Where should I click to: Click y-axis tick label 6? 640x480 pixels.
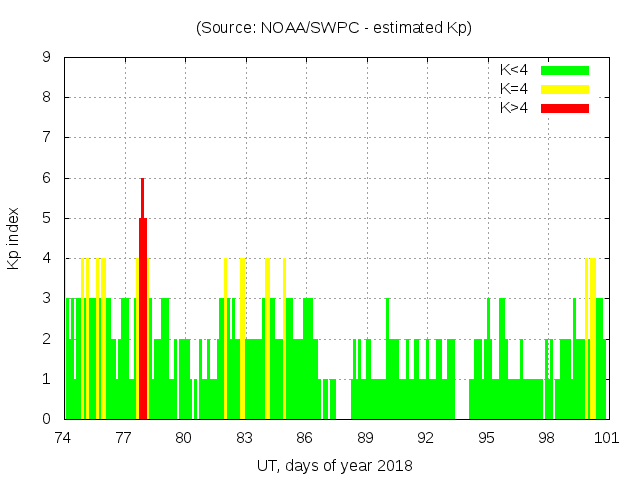coord(47,178)
